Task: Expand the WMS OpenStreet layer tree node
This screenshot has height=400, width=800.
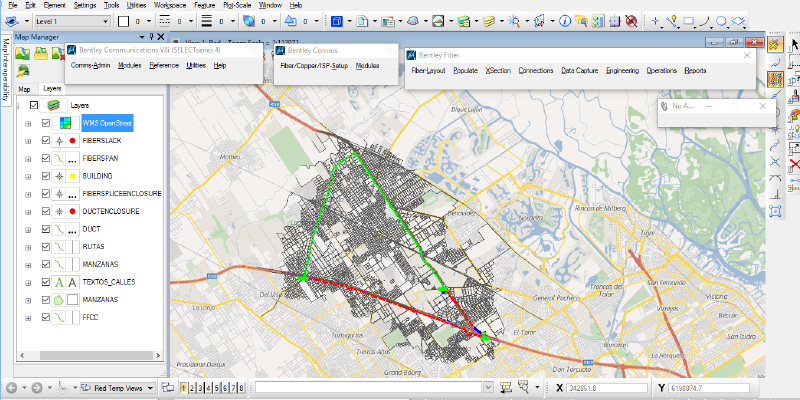Action: tap(28, 123)
